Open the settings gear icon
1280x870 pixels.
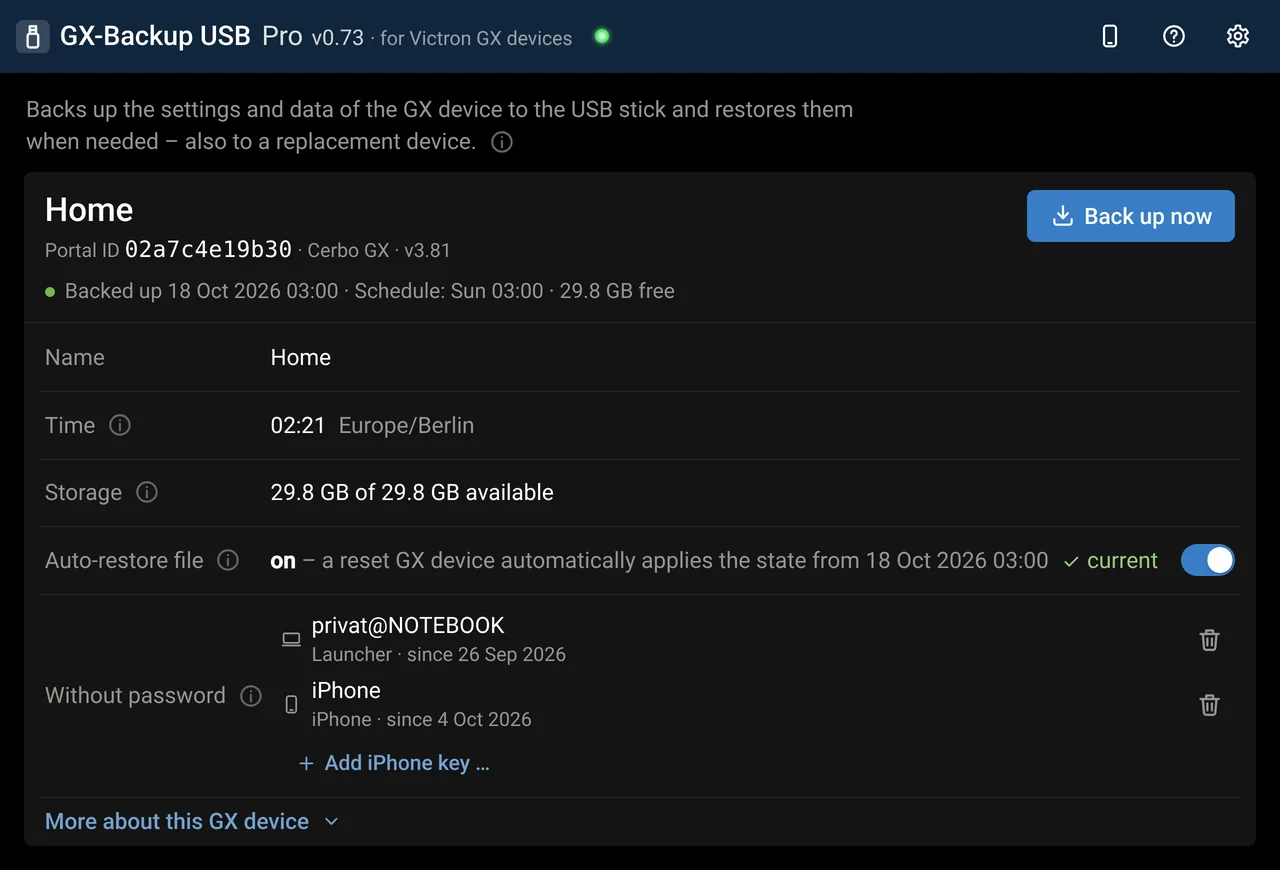[x=1238, y=36]
